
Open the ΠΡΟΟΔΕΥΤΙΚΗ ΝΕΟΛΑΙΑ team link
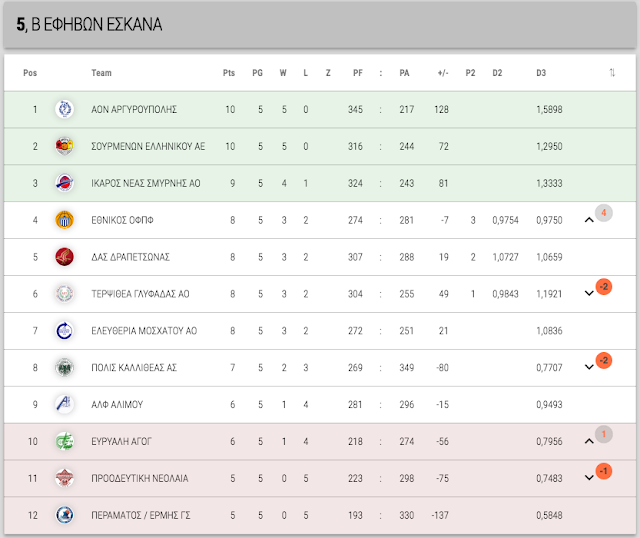click(x=140, y=478)
